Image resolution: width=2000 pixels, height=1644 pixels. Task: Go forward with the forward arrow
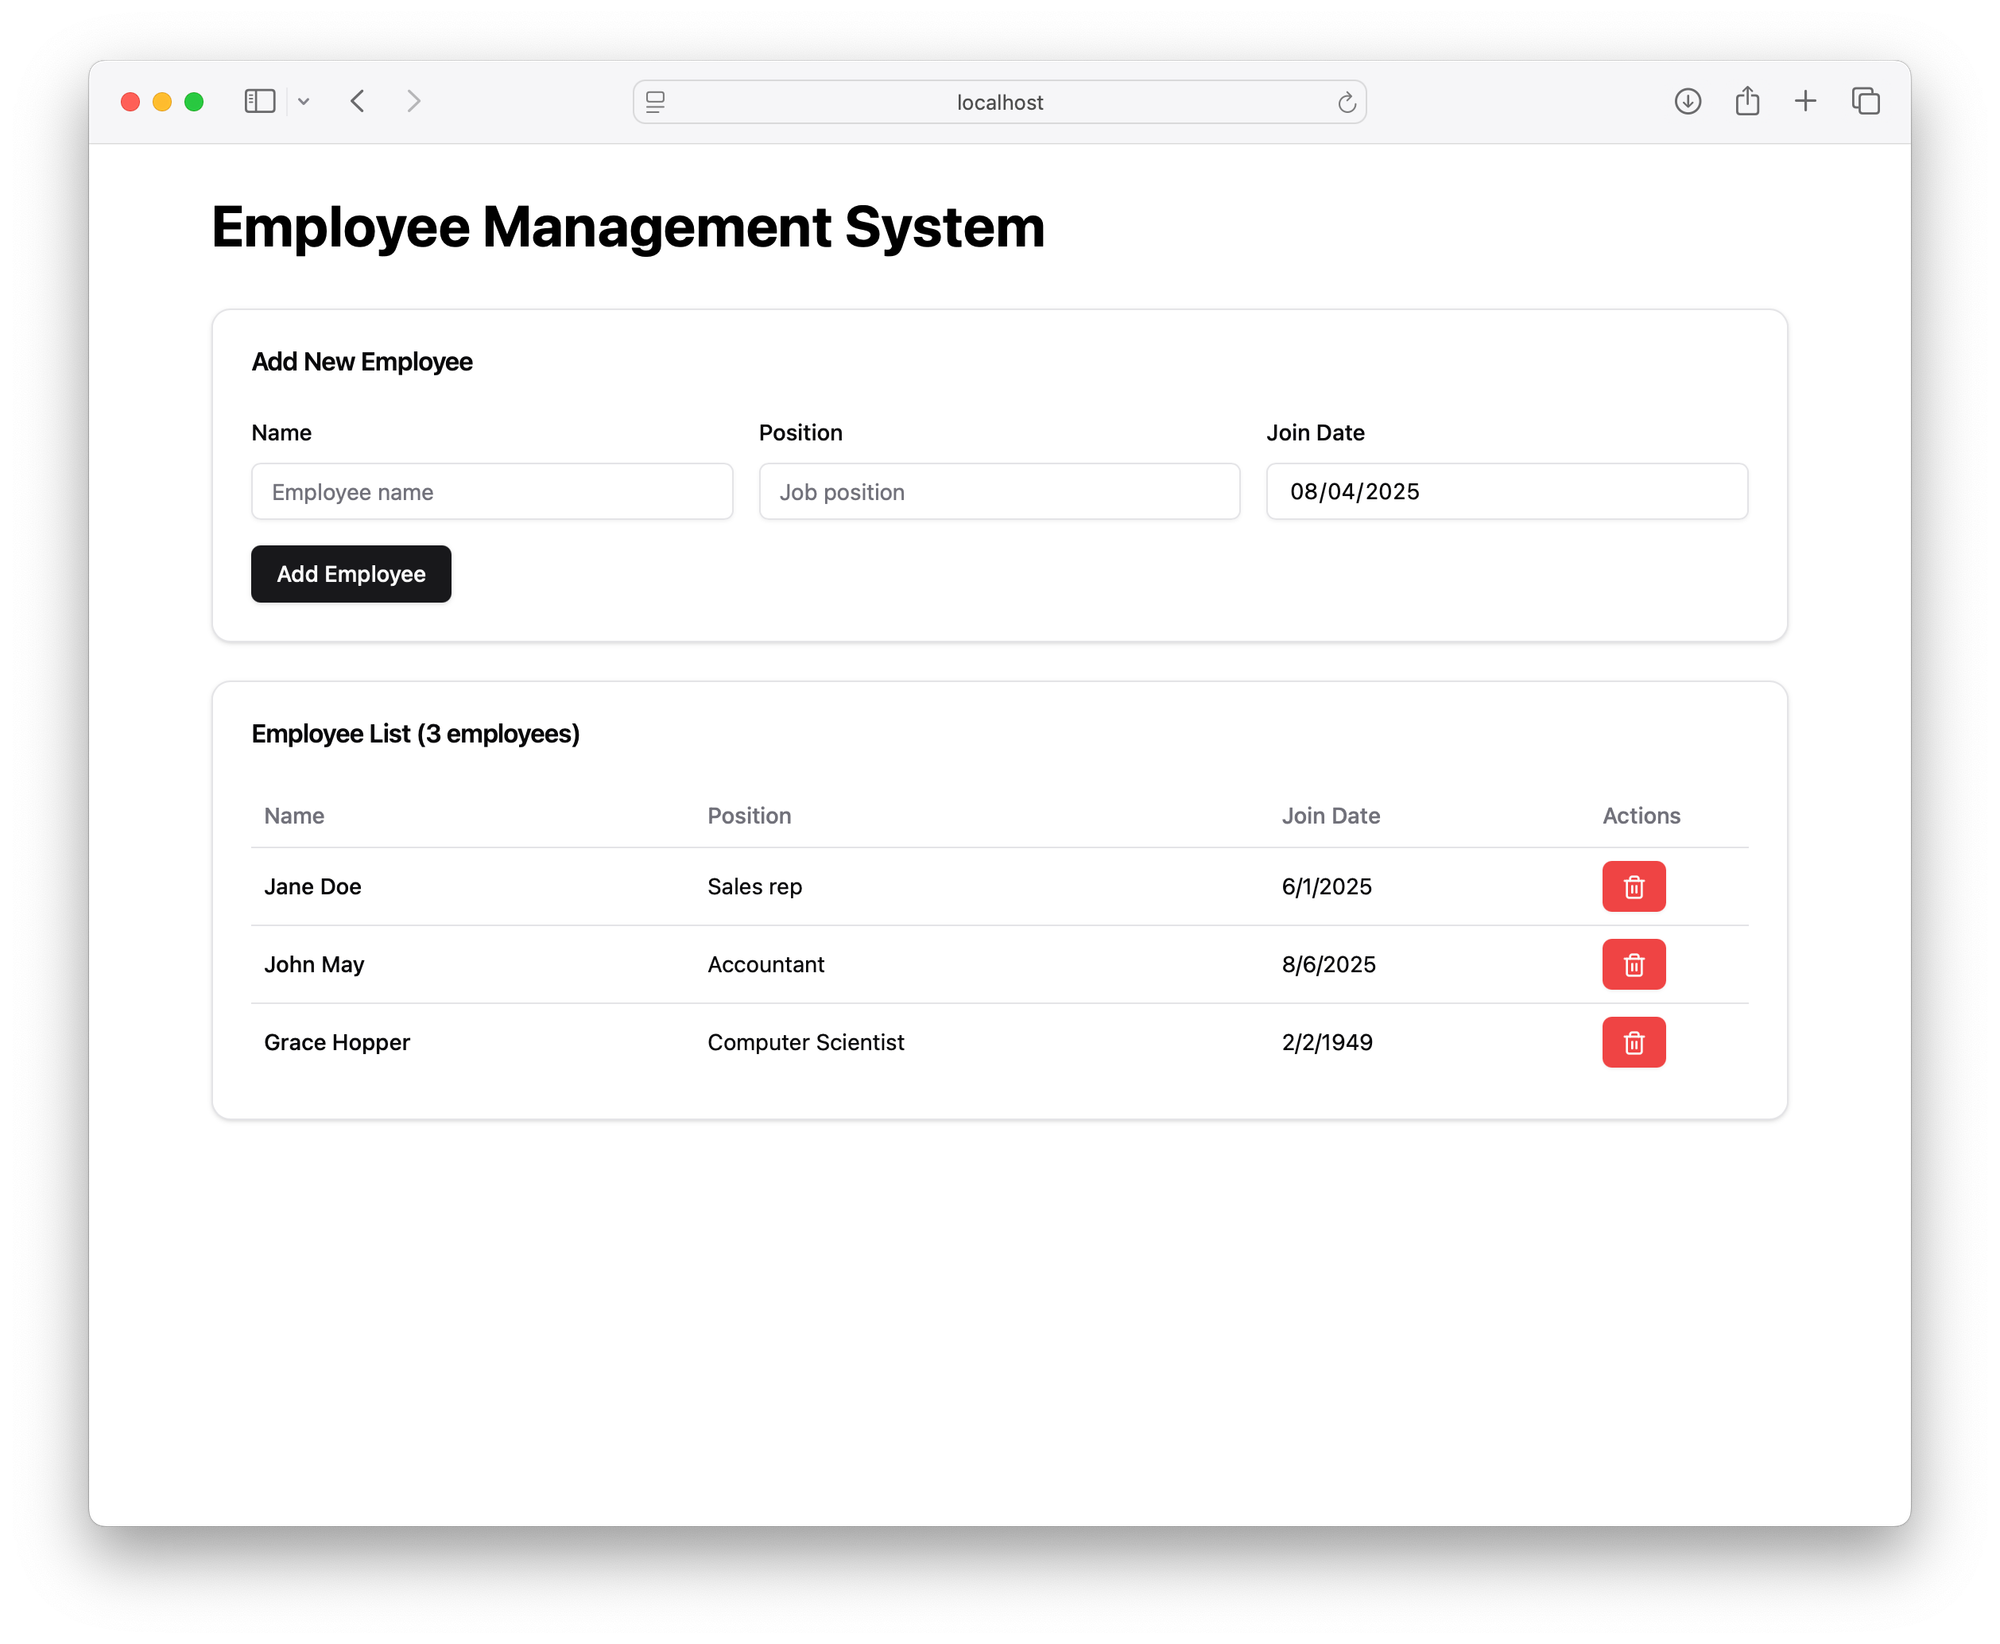(413, 101)
